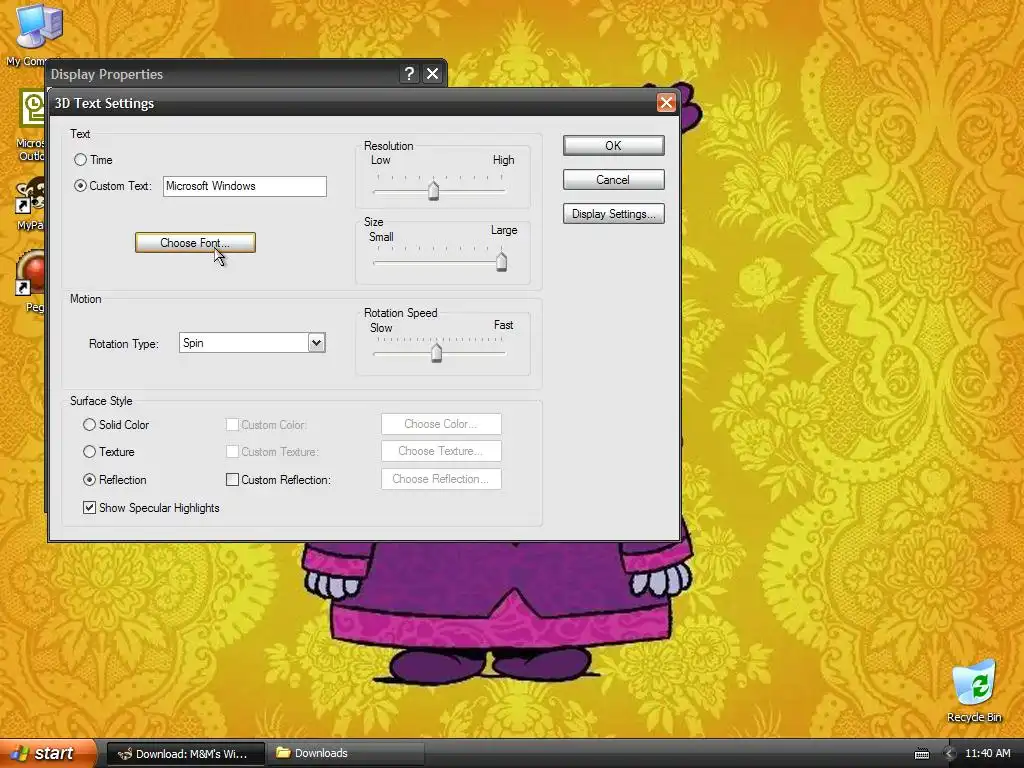Click the Size slider thumb
Screen dimensions: 1024x768
[501, 261]
